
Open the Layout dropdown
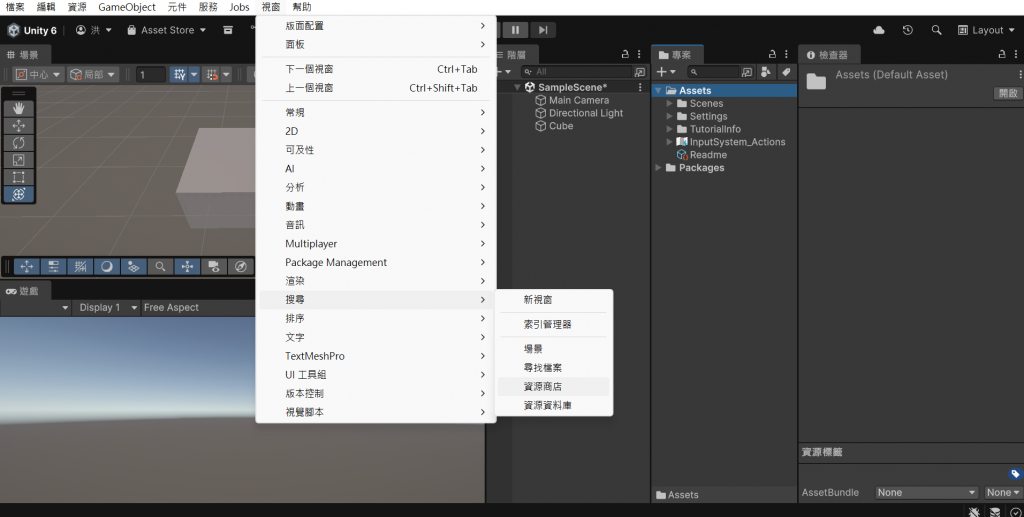987,30
